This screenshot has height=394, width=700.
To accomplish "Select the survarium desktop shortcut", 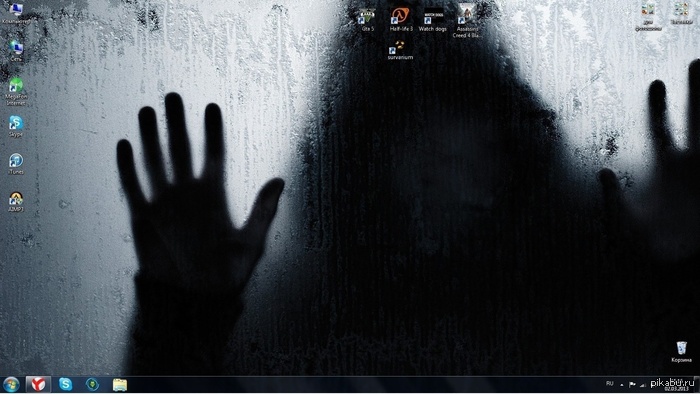I will pos(400,50).
